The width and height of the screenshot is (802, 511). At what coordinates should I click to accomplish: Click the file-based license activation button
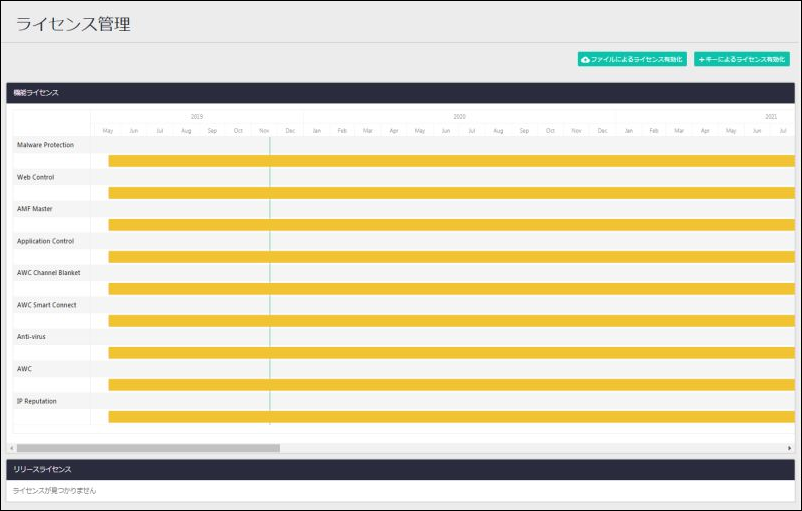point(632,59)
